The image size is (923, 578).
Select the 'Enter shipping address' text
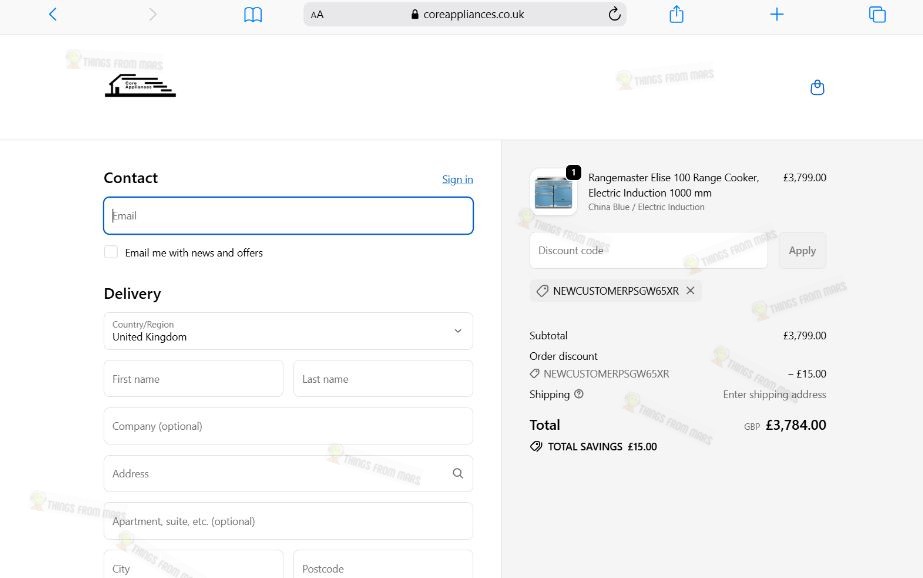pyautogui.click(x=775, y=394)
